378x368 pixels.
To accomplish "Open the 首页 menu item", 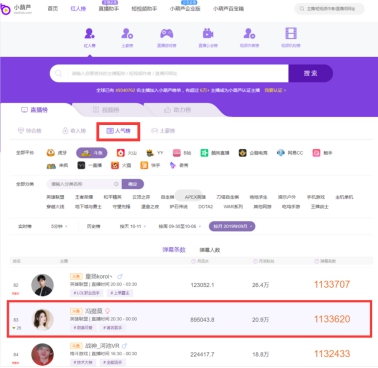I will tap(53, 9).
